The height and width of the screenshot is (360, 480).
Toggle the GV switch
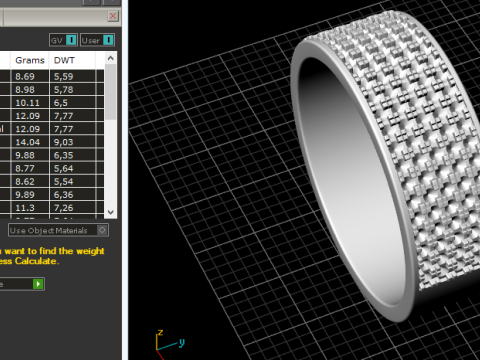pos(63,40)
